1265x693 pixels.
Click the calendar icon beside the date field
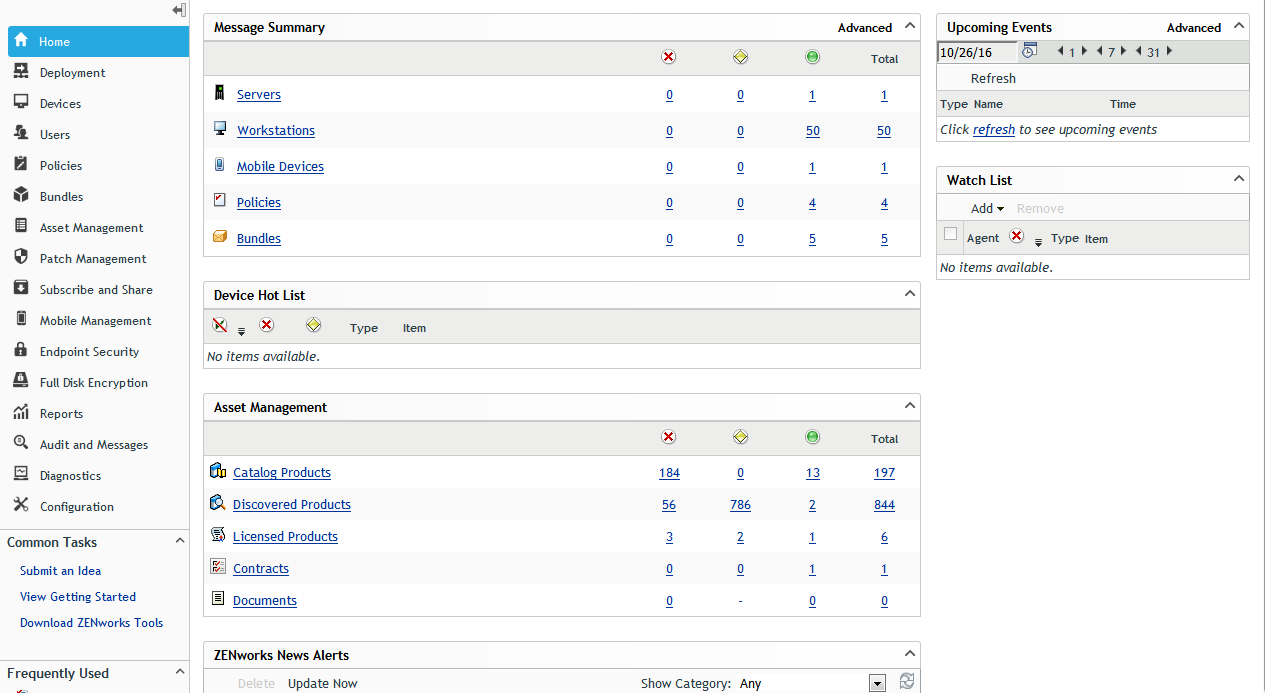[x=1029, y=51]
